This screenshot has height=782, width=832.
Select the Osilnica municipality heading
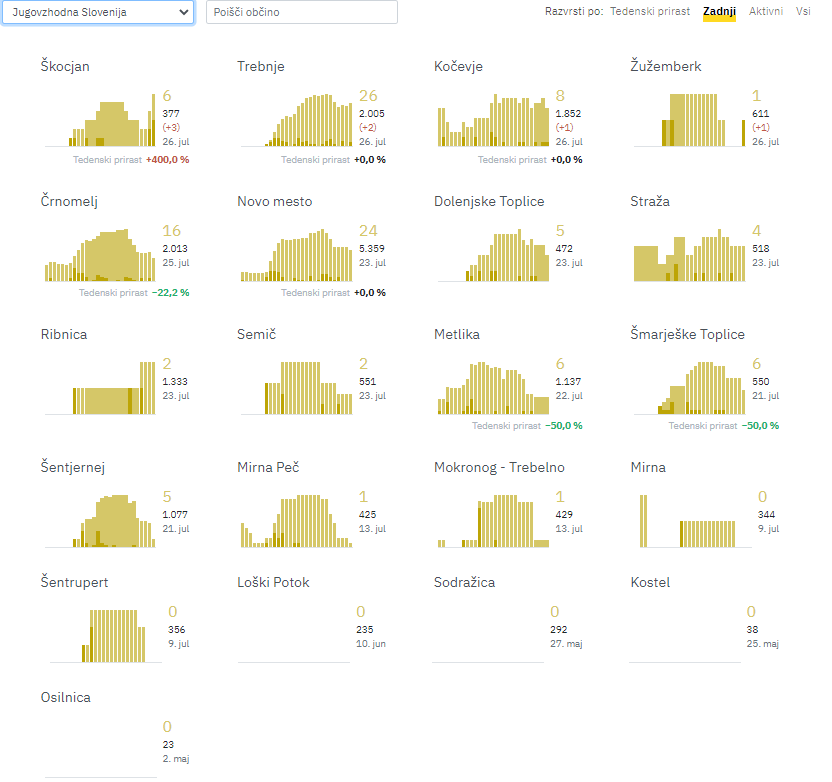click(66, 698)
